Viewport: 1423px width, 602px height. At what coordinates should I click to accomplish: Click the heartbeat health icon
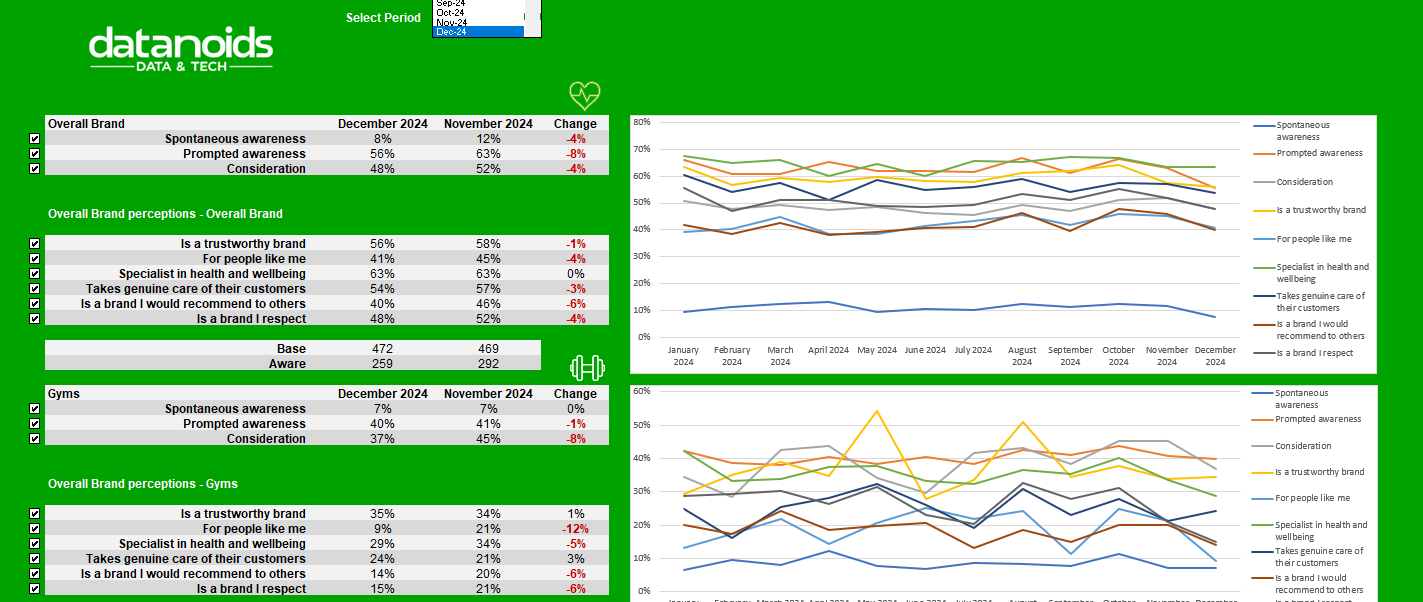tap(585, 96)
